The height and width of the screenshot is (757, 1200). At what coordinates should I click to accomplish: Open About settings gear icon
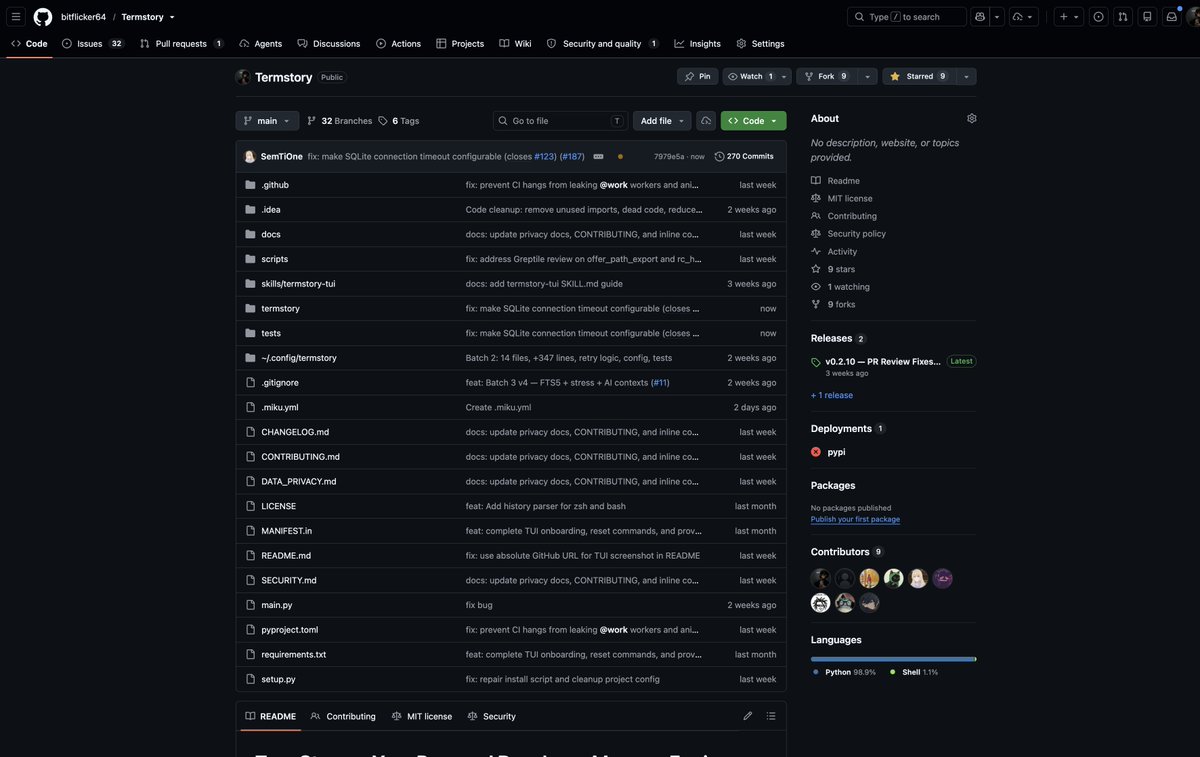point(972,118)
